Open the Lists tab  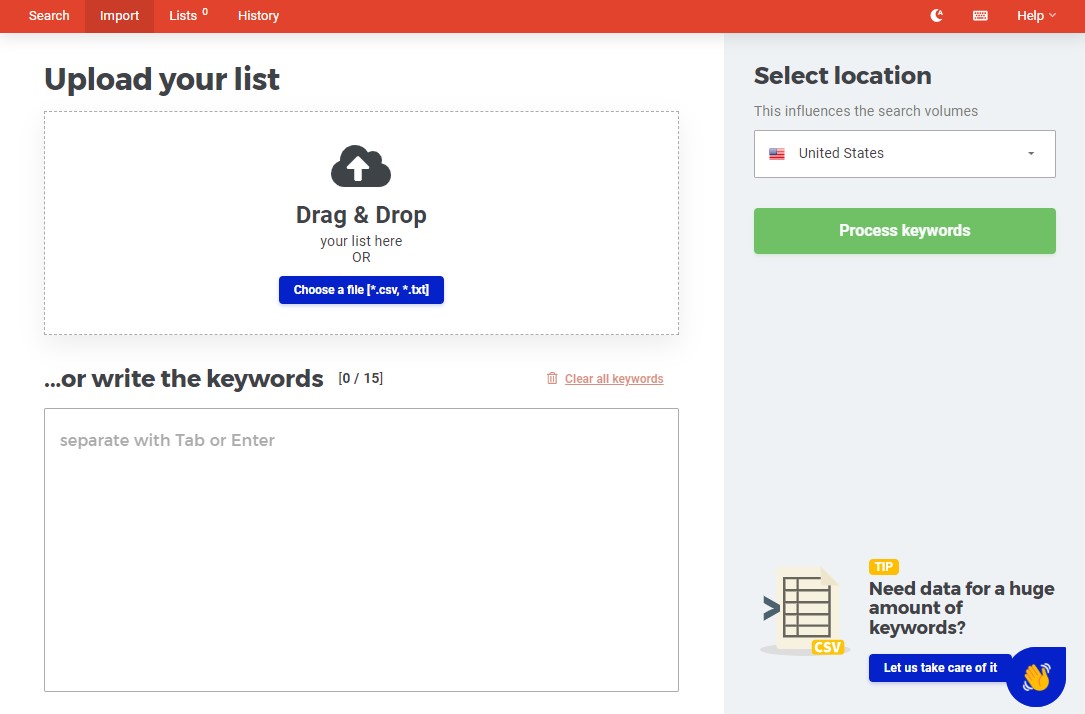(188, 15)
